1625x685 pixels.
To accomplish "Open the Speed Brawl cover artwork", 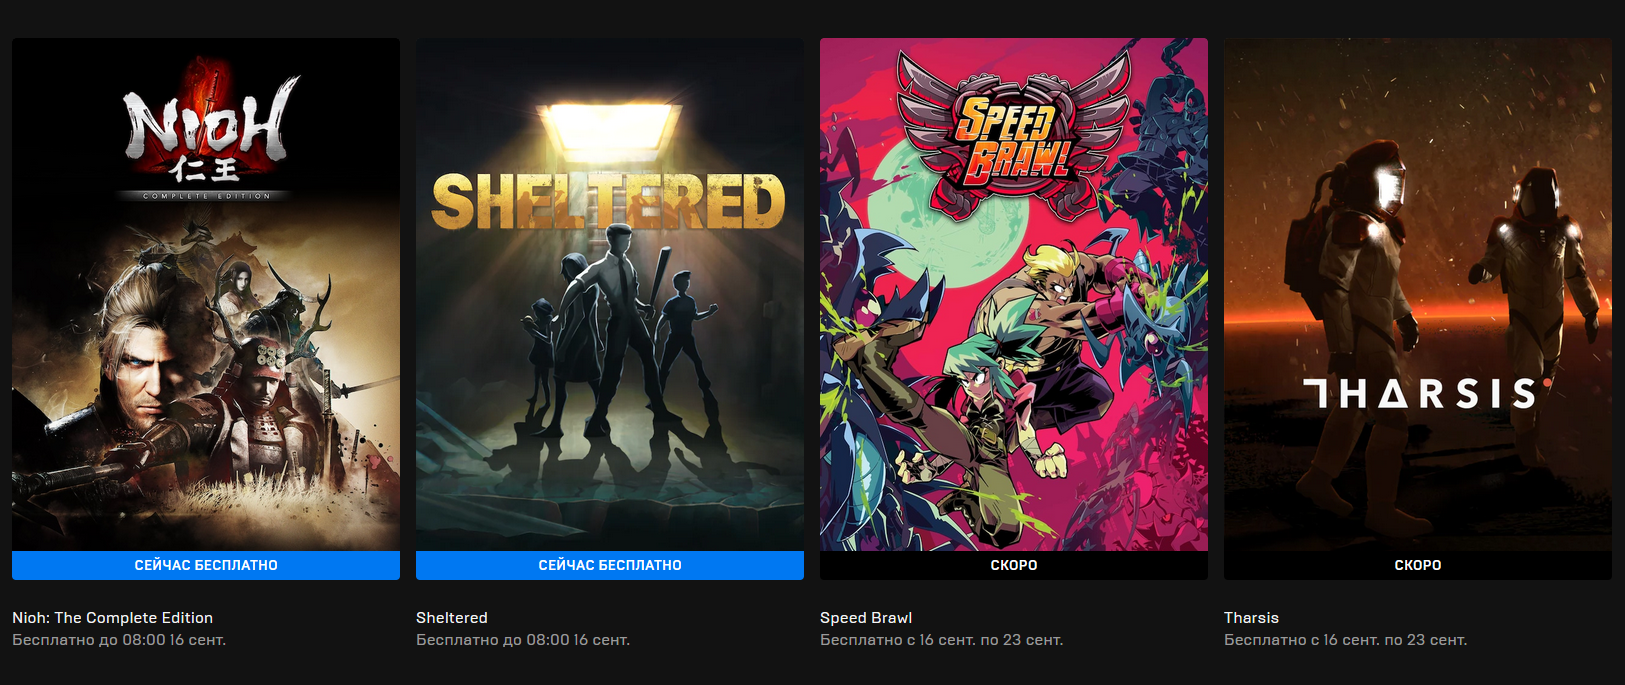I will (x=1014, y=294).
